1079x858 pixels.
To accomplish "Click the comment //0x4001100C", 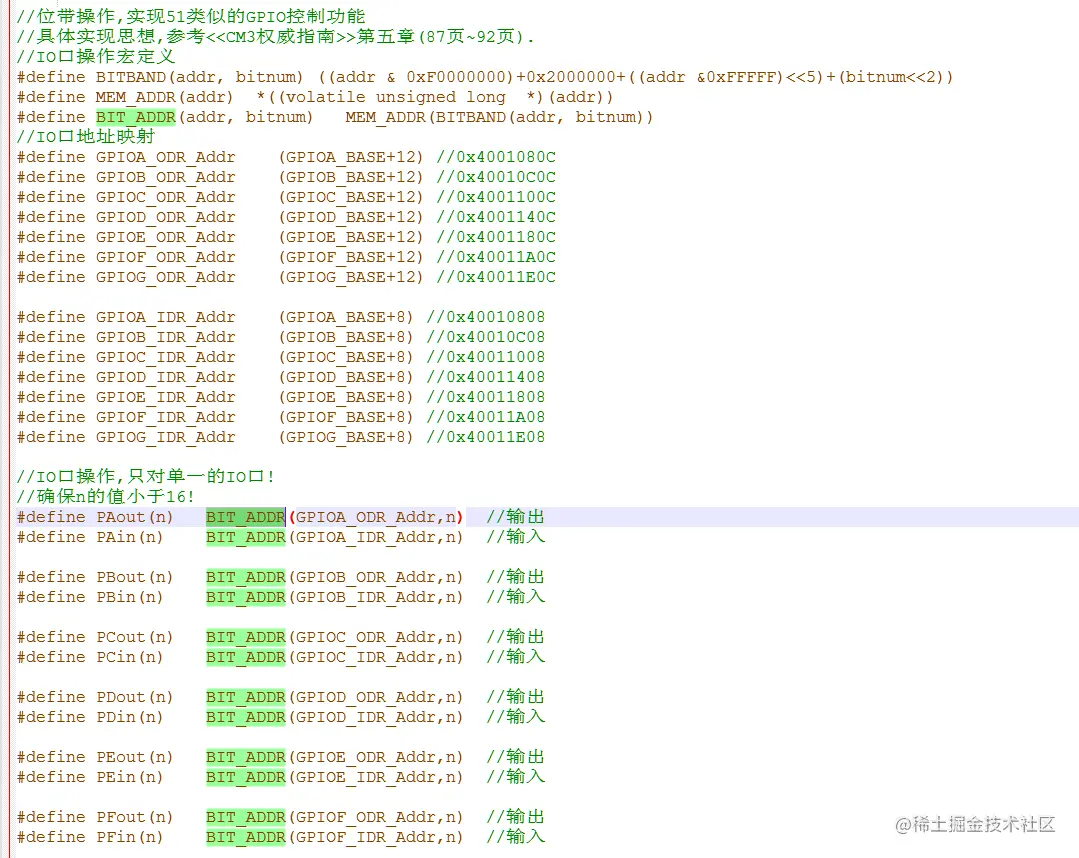I will [x=495, y=197].
